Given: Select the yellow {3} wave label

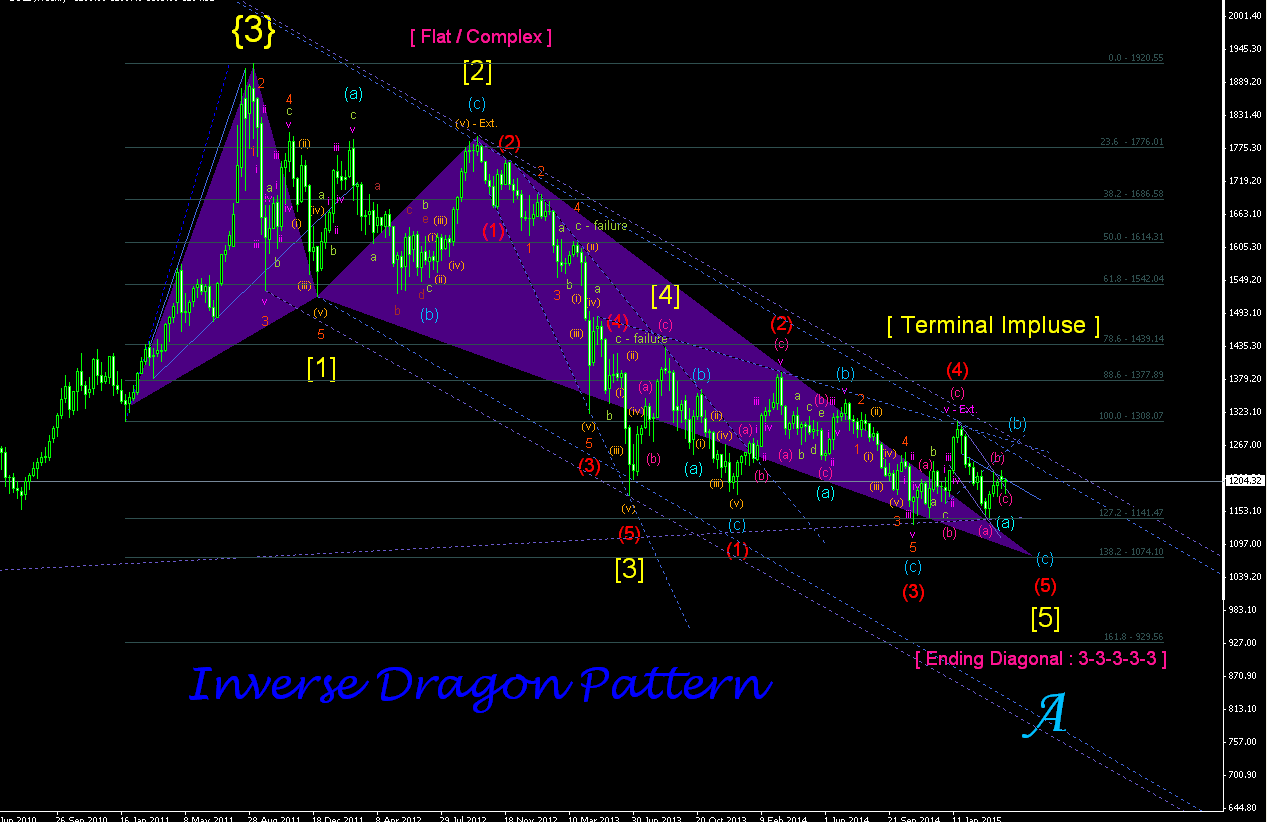Looking at the screenshot, I should pyautogui.click(x=252, y=31).
